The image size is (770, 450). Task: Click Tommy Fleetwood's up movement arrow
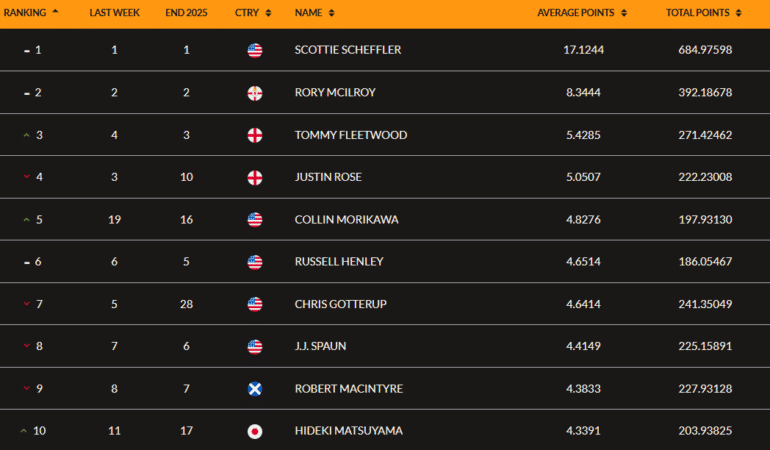coord(26,135)
